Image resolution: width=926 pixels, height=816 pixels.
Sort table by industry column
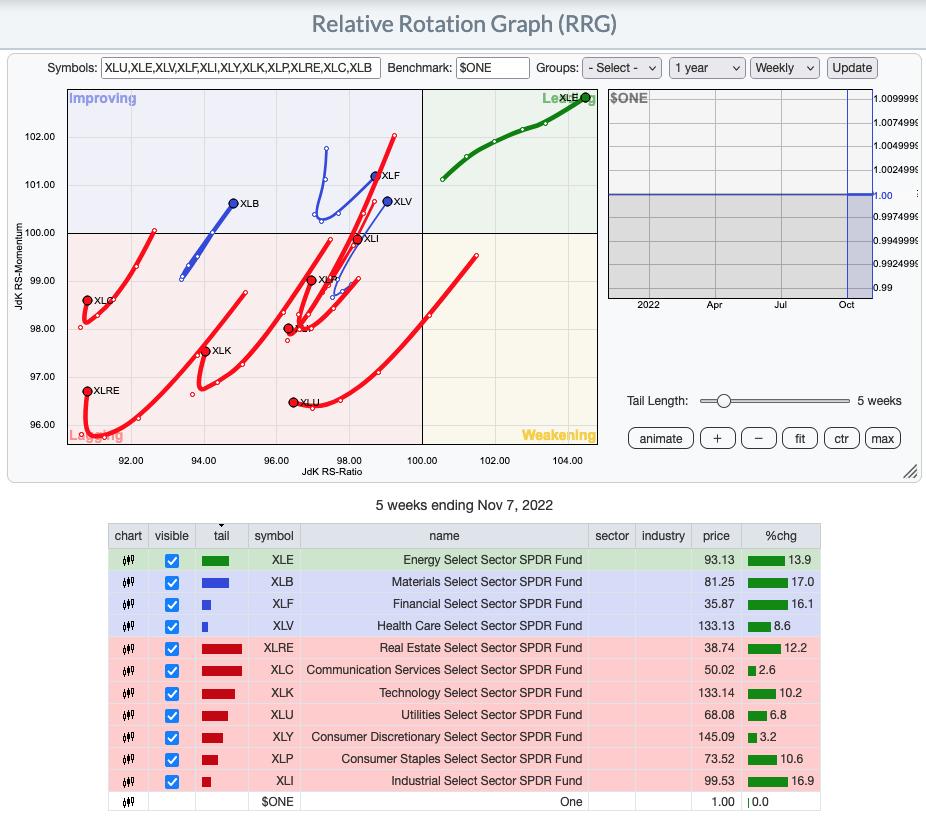[x=663, y=536]
